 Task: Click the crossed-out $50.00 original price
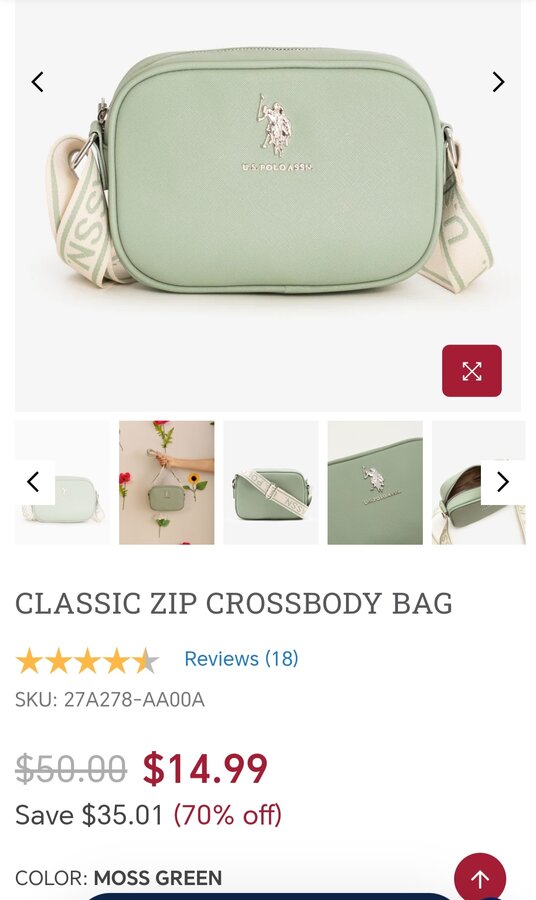[x=71, y=769]
